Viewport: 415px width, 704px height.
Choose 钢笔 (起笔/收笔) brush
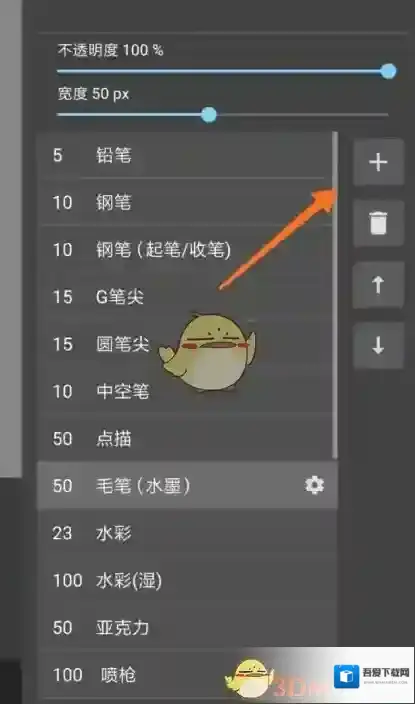click(187, 250)
